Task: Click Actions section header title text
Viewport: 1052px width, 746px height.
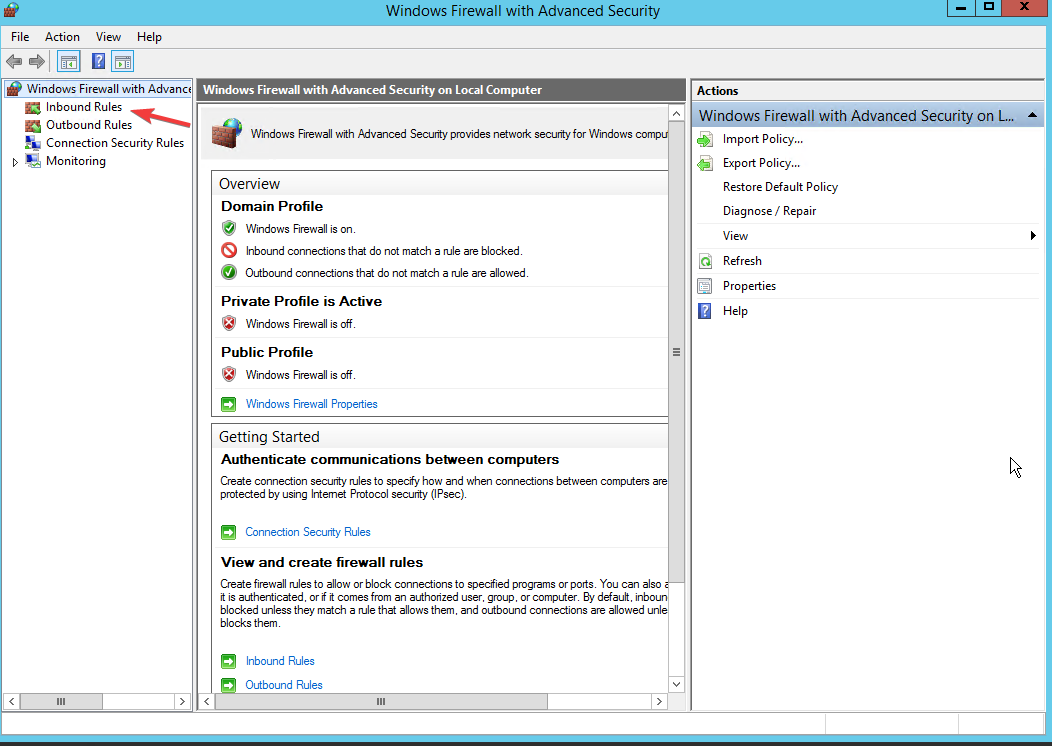Action: pos(856,115)
